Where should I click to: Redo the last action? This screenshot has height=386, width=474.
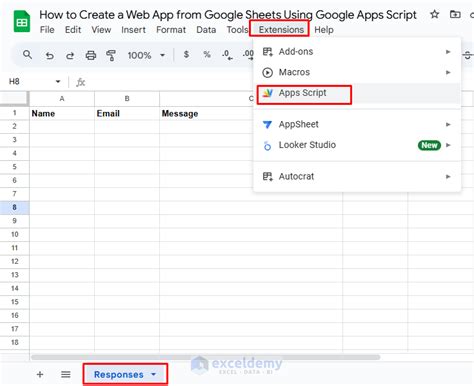tap(70, 55)
